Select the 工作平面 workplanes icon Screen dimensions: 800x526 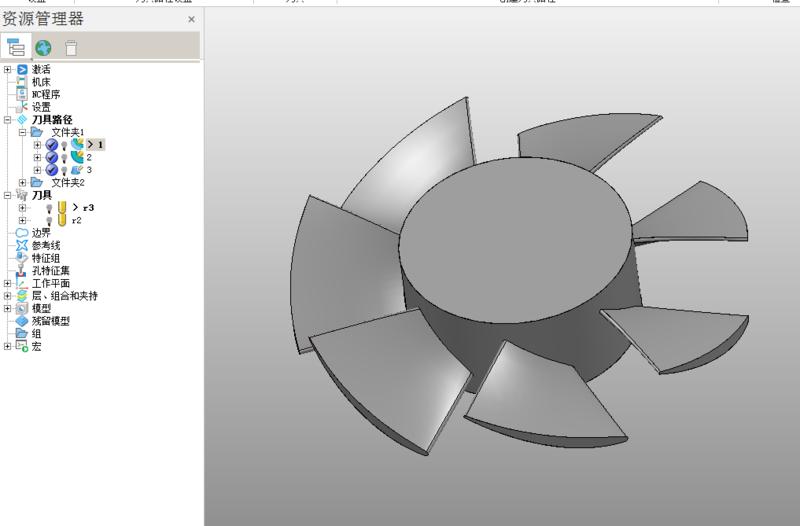(22, 283)
